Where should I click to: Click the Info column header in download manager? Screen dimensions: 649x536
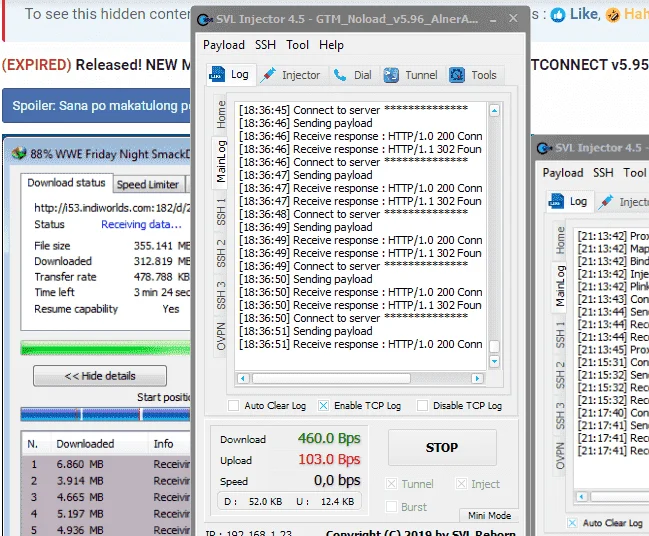point(163,444)
